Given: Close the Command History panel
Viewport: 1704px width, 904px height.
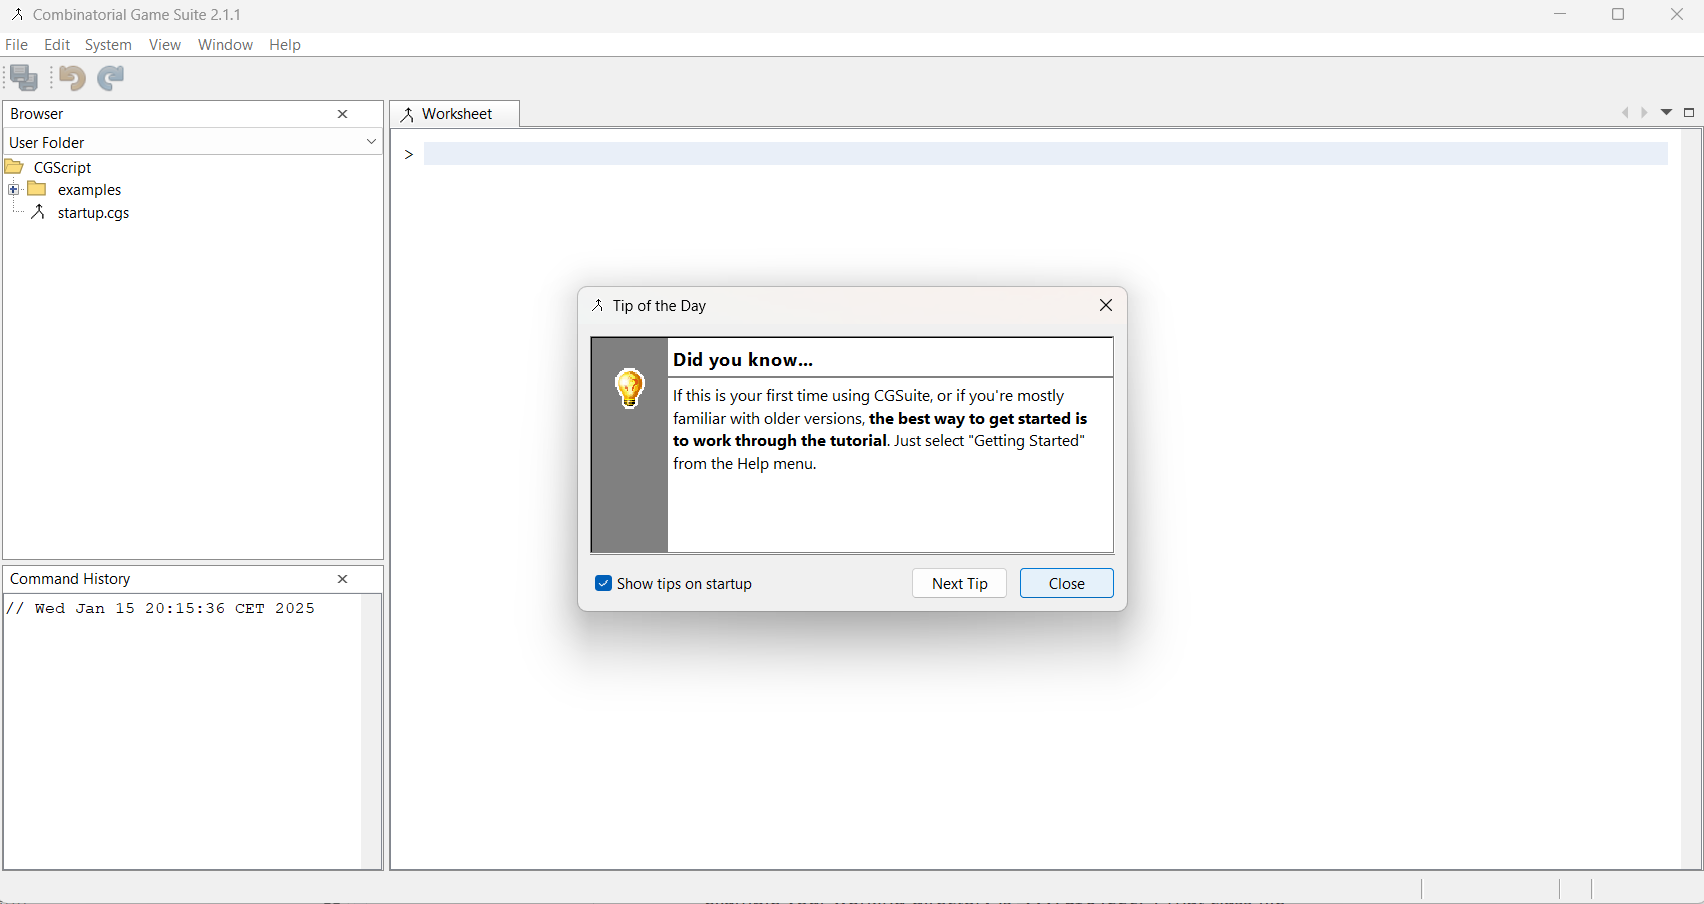Looking at the screenshot, I should pos(343,579).
